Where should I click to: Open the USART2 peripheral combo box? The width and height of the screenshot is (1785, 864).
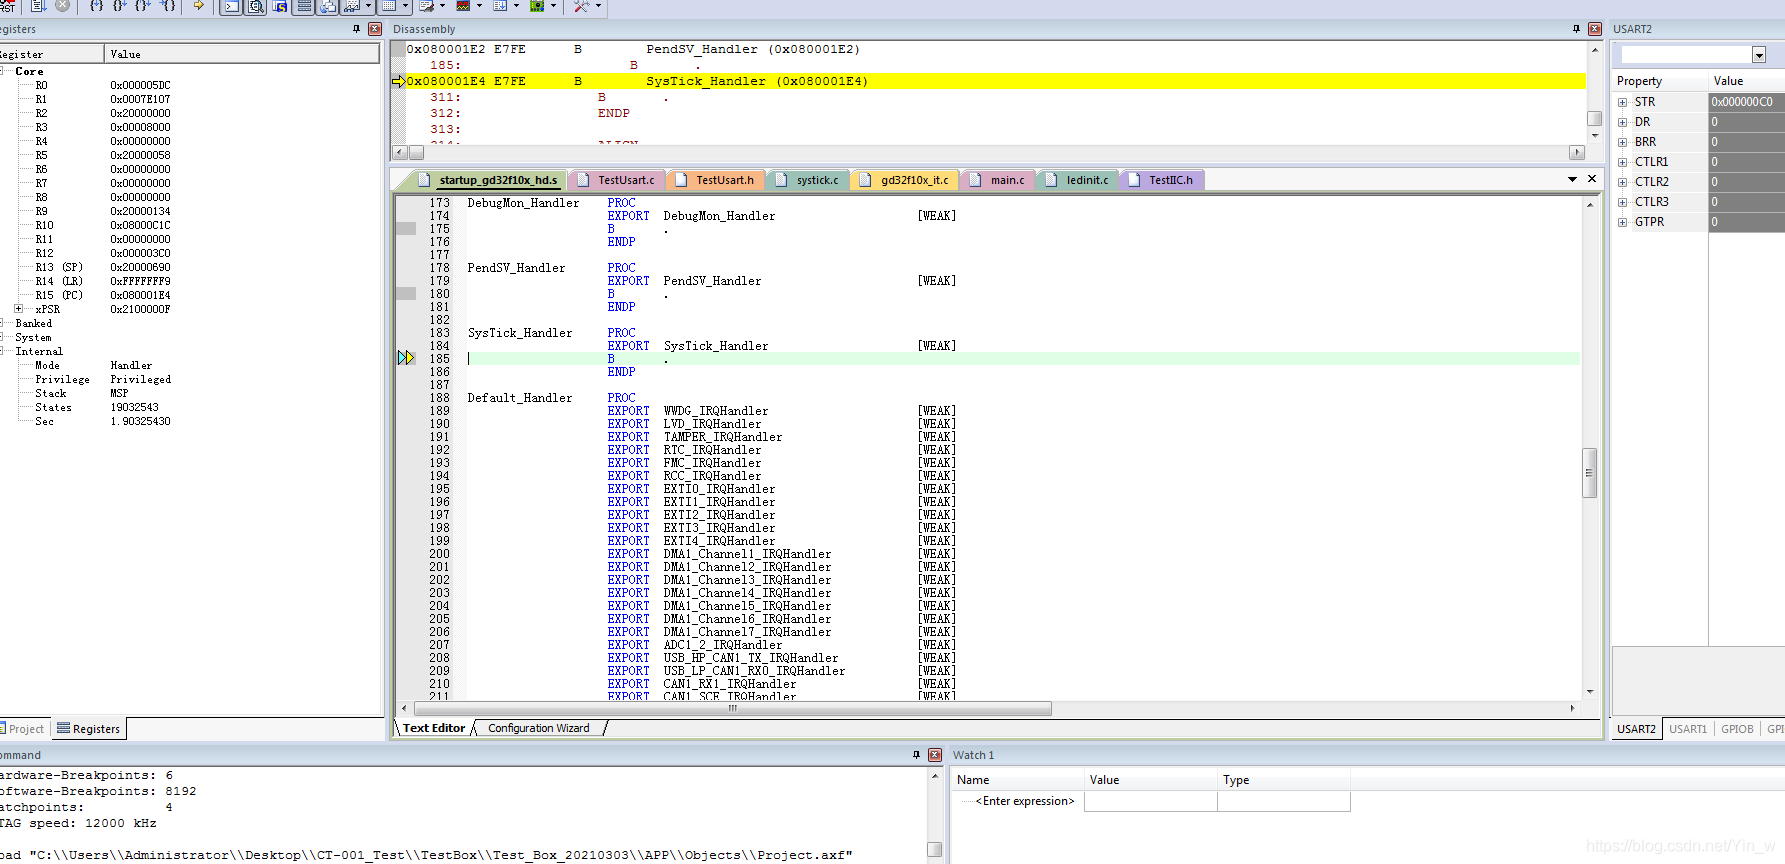click(1693, 54)
